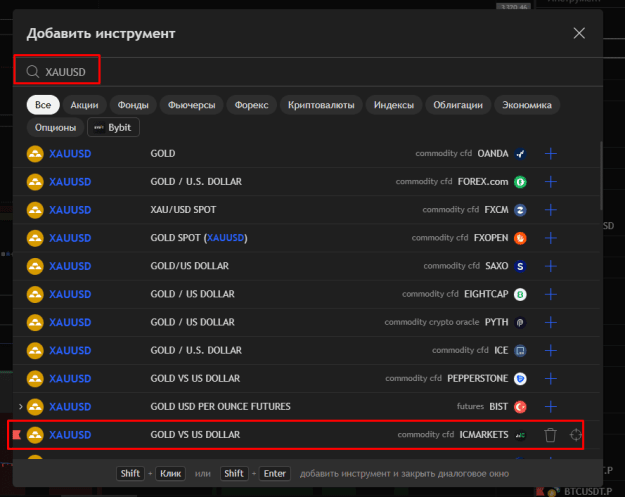
Task: Add FXOPEN XAUUSD with plus icon
Action: [550, 238]
